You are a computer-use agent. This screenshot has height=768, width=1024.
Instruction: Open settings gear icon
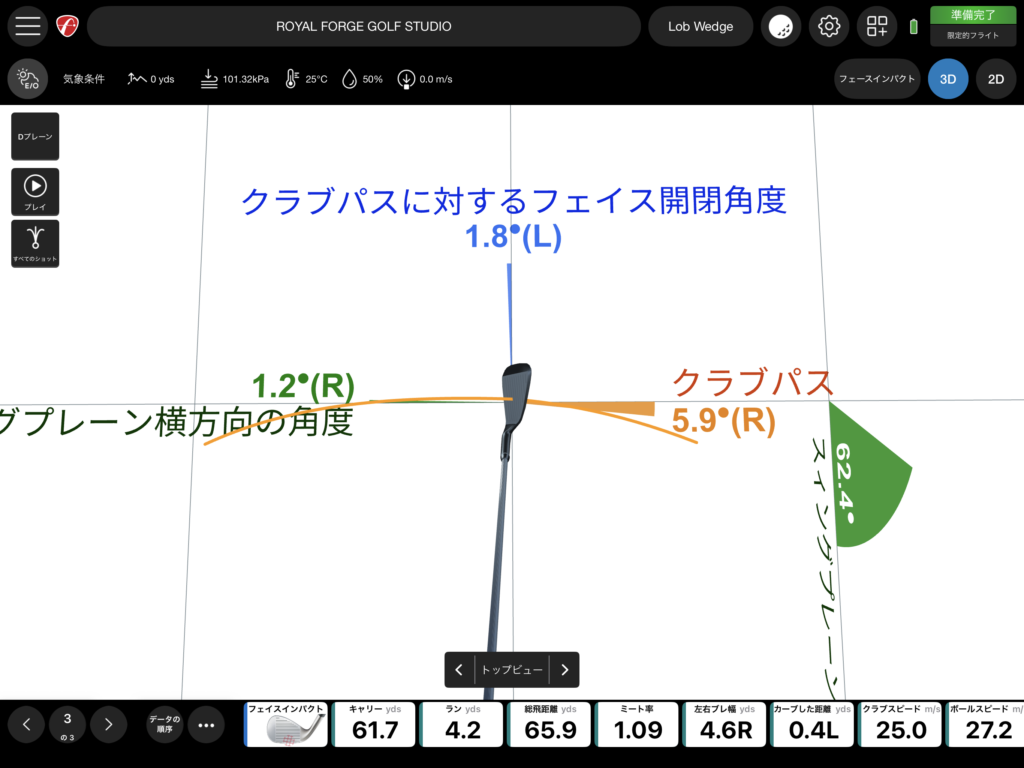[828, 27]
